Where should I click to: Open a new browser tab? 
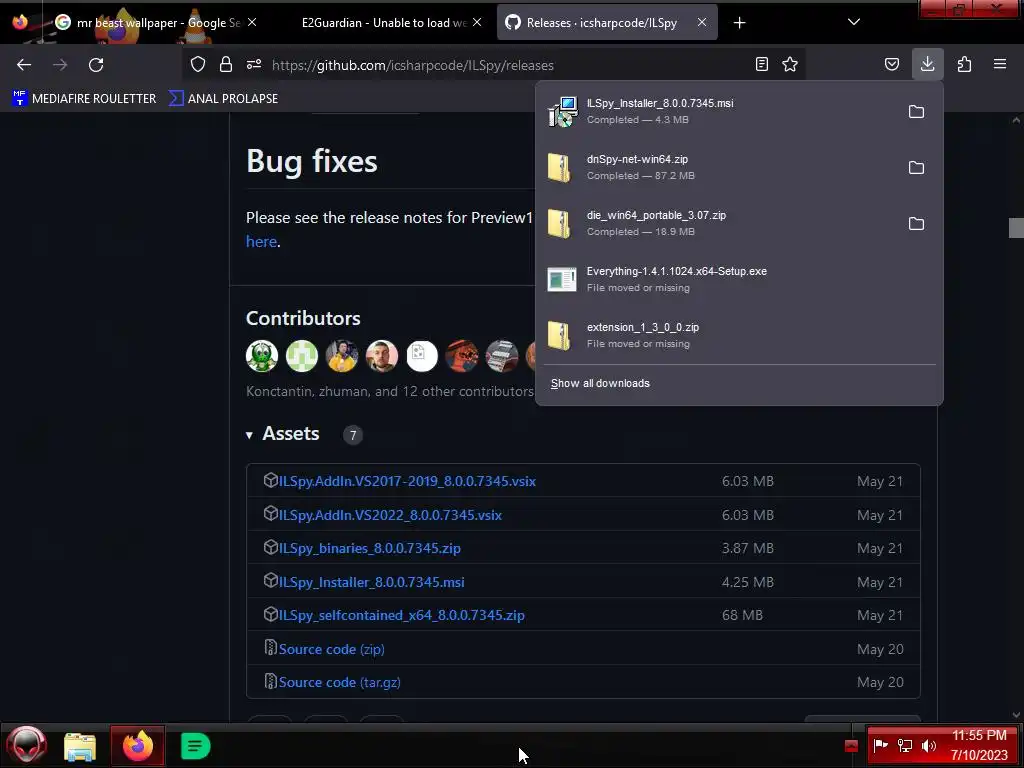739,23
